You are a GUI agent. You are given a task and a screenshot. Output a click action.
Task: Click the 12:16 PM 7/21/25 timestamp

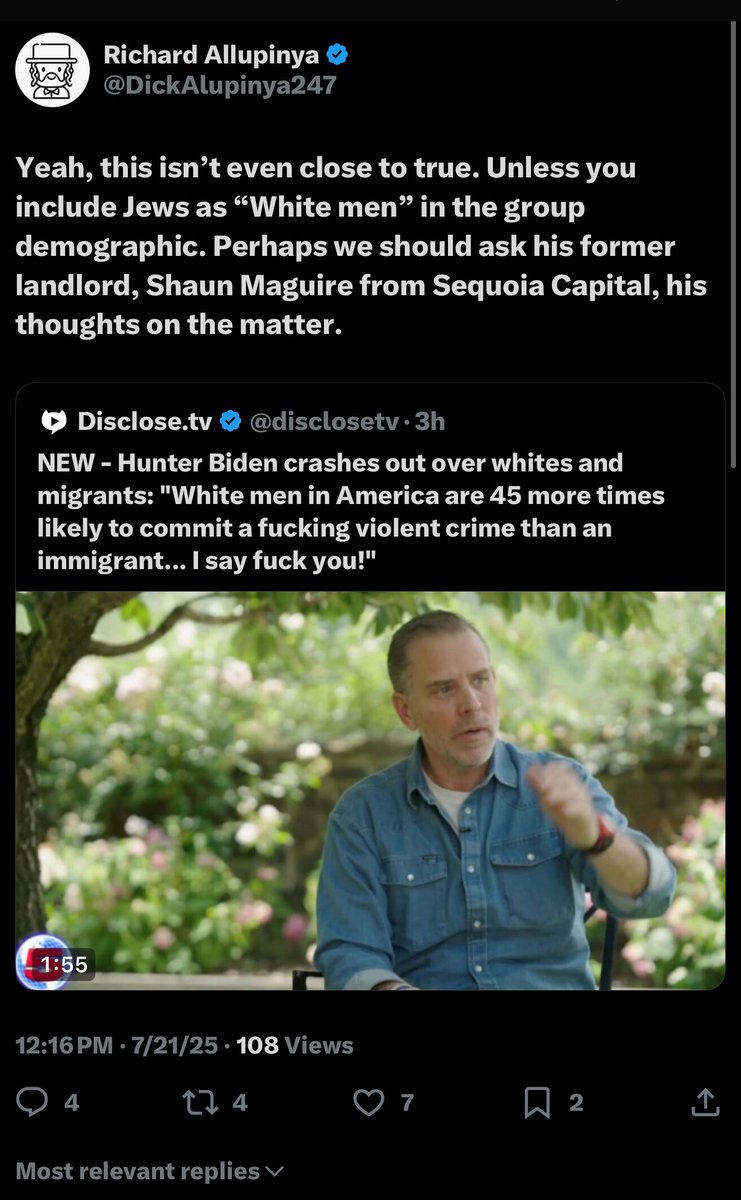point(120,1045)
